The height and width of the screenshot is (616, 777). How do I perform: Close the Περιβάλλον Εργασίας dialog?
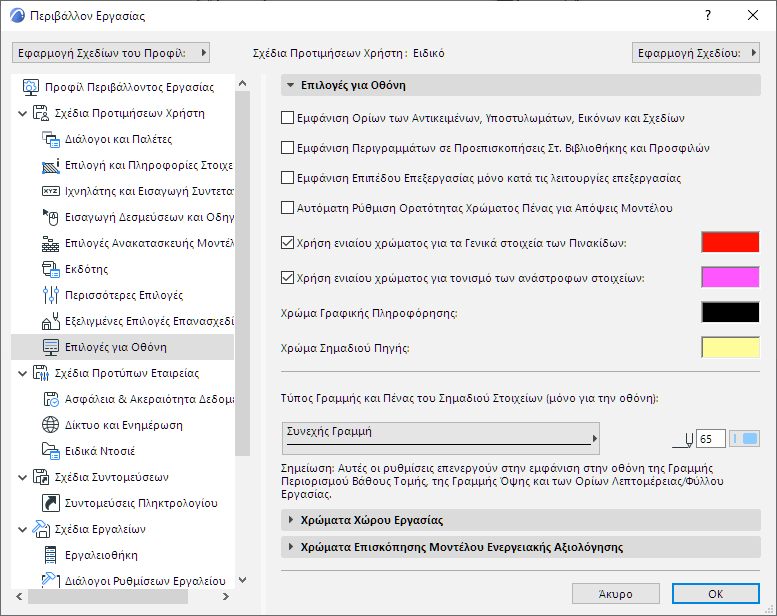tap(753, 15)
